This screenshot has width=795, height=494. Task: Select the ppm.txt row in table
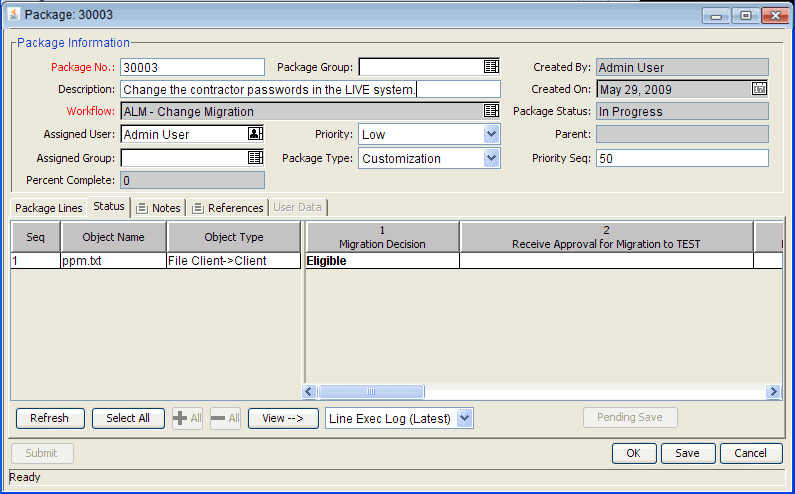pos(113,261)
